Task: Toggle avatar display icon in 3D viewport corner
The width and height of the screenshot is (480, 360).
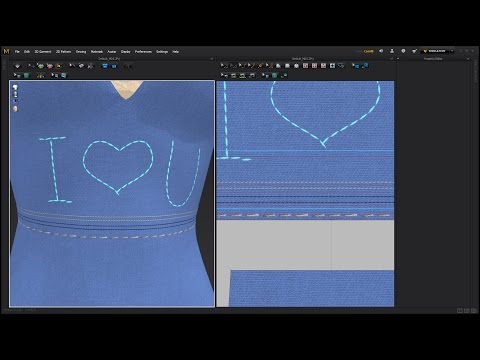Action: (x=15, y=94)
